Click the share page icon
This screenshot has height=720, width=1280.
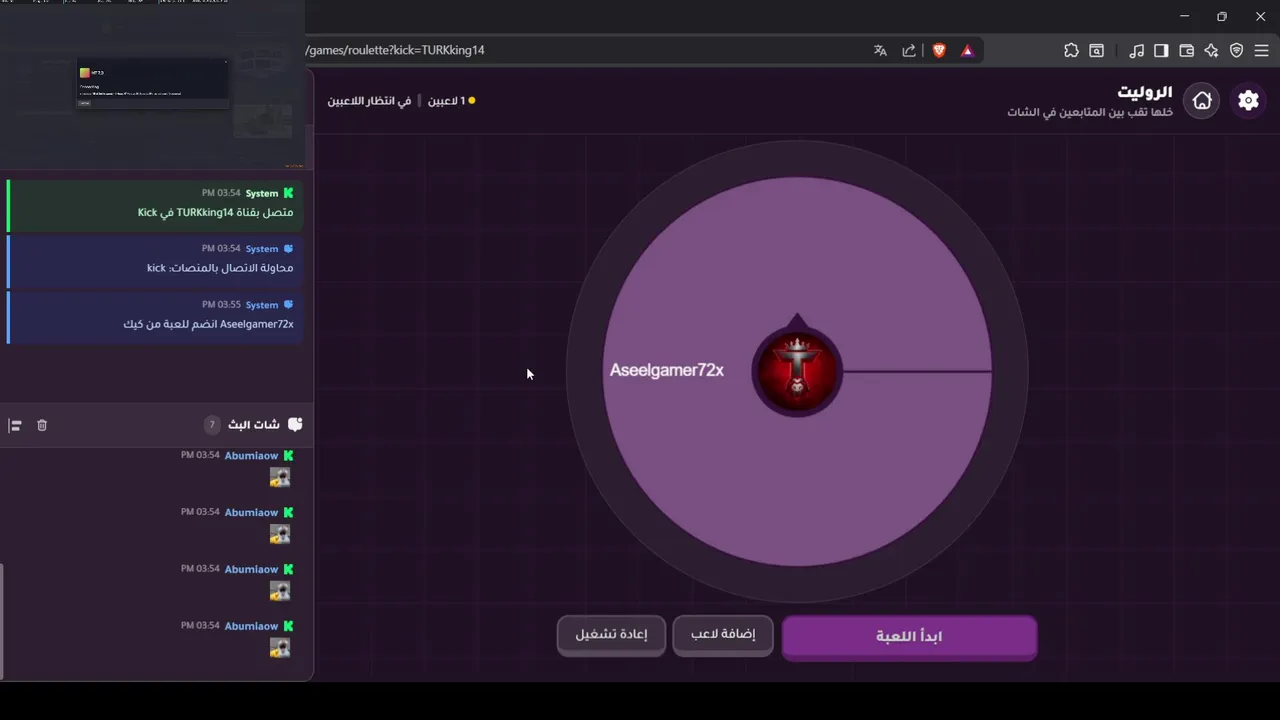[x=909, y=50]
